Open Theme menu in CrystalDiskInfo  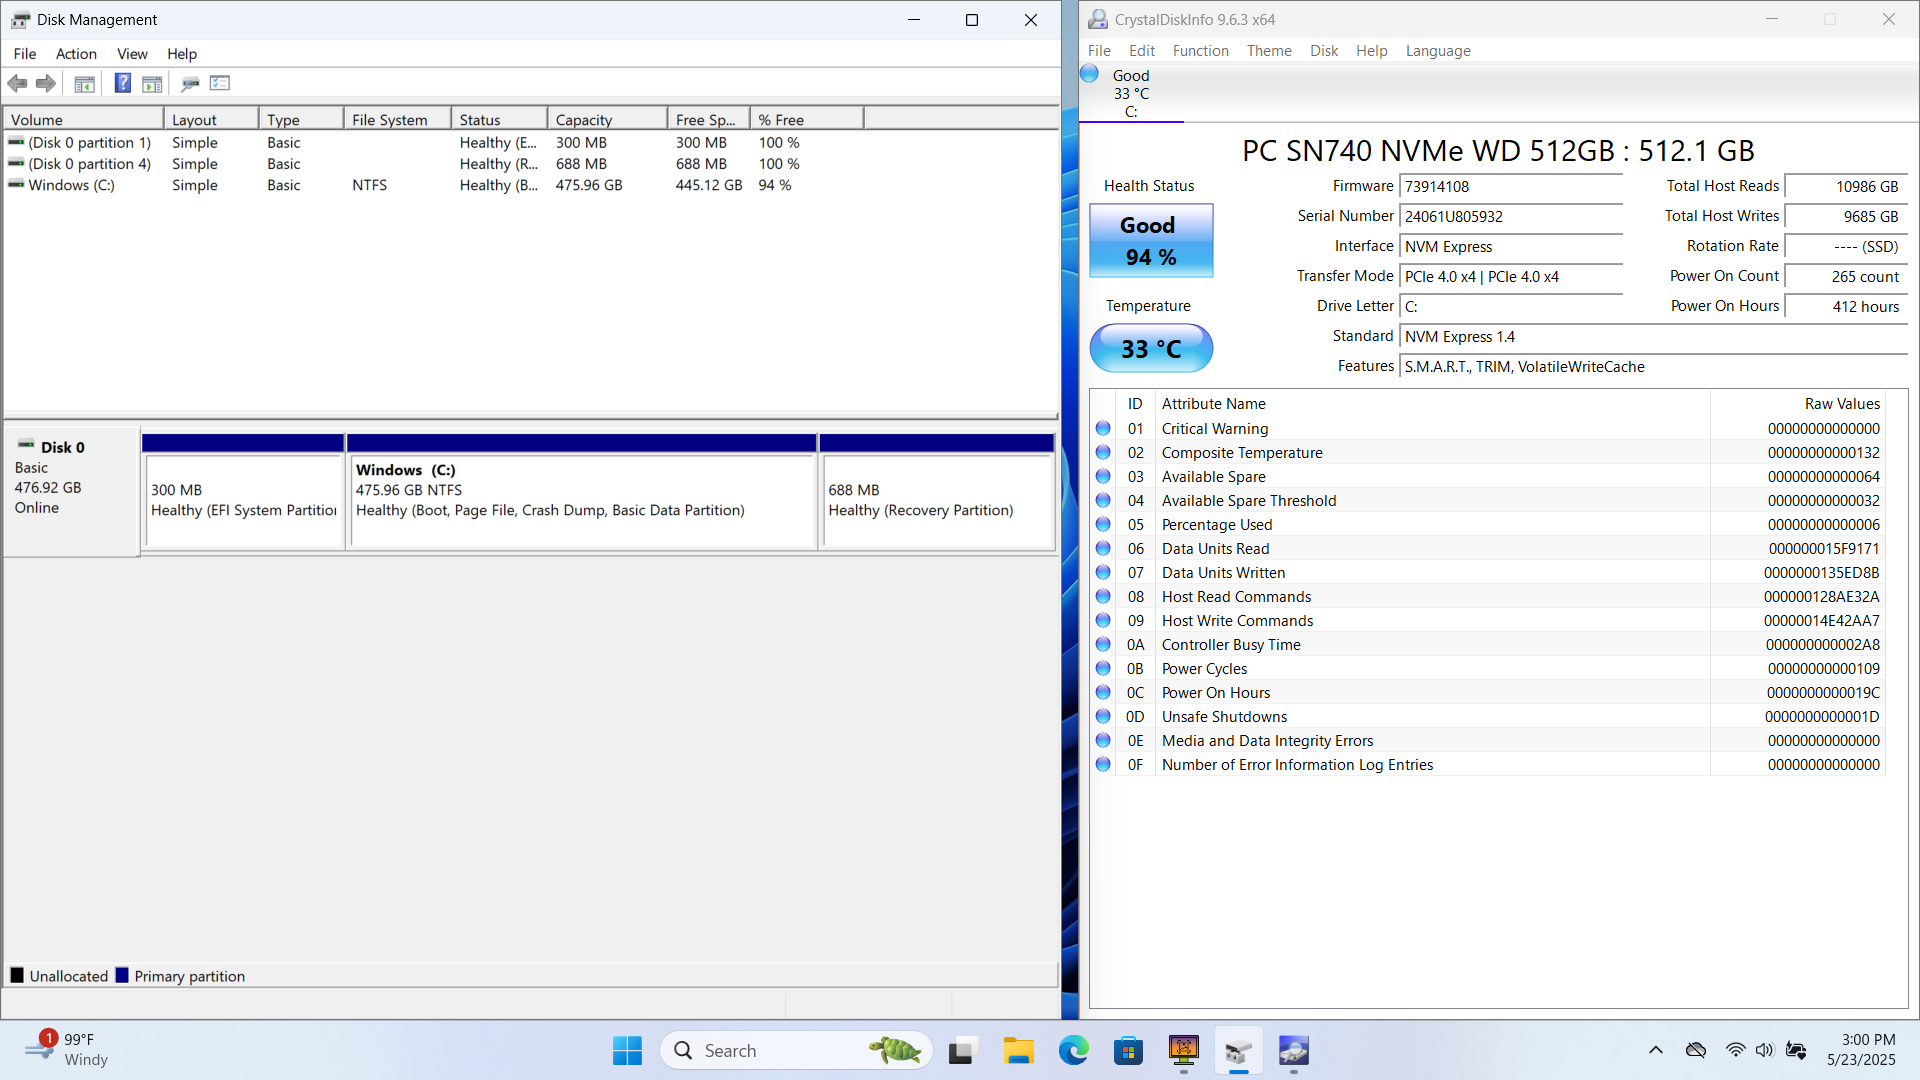coord(1269,50)
